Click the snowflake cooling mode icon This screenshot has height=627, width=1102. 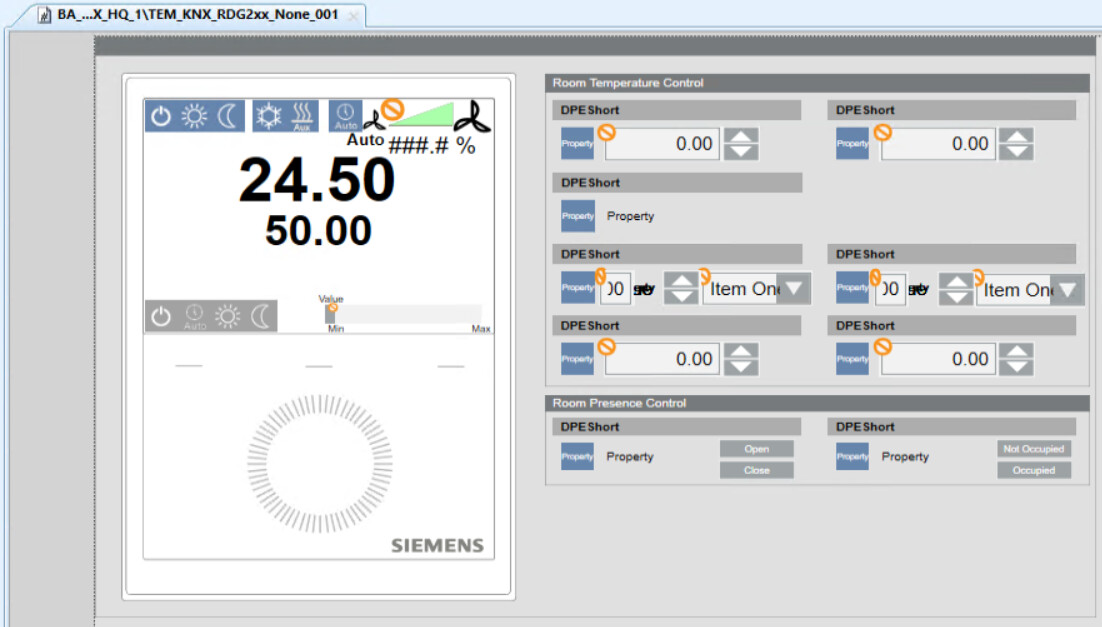click(x=269, y=117)
